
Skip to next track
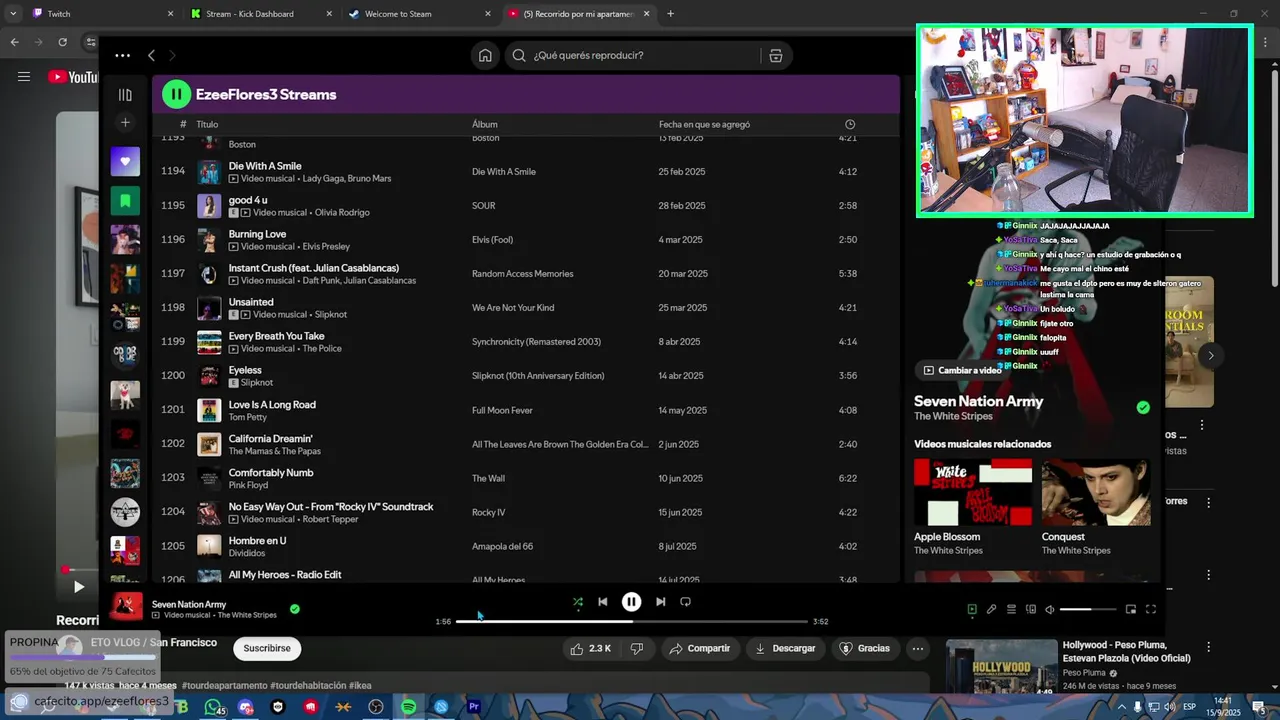click(x=660, y=602)
